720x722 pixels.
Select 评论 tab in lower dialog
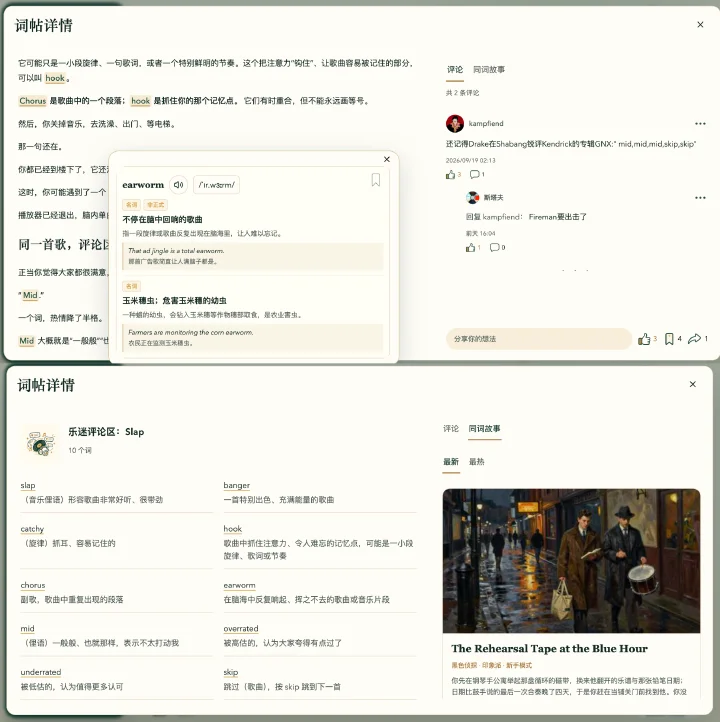coord(451,429)
